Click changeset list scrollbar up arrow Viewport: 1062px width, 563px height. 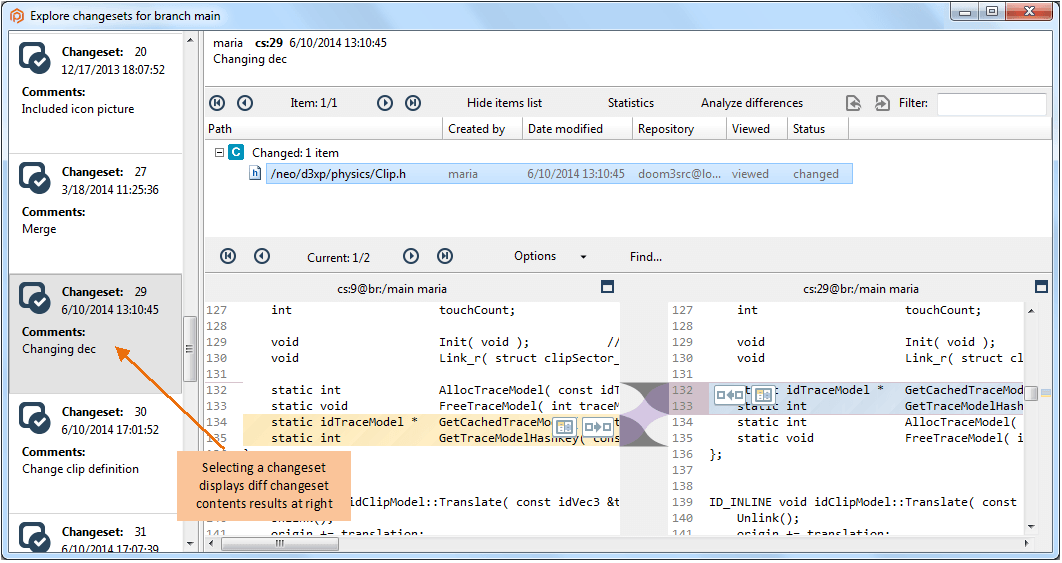(190, 40)
